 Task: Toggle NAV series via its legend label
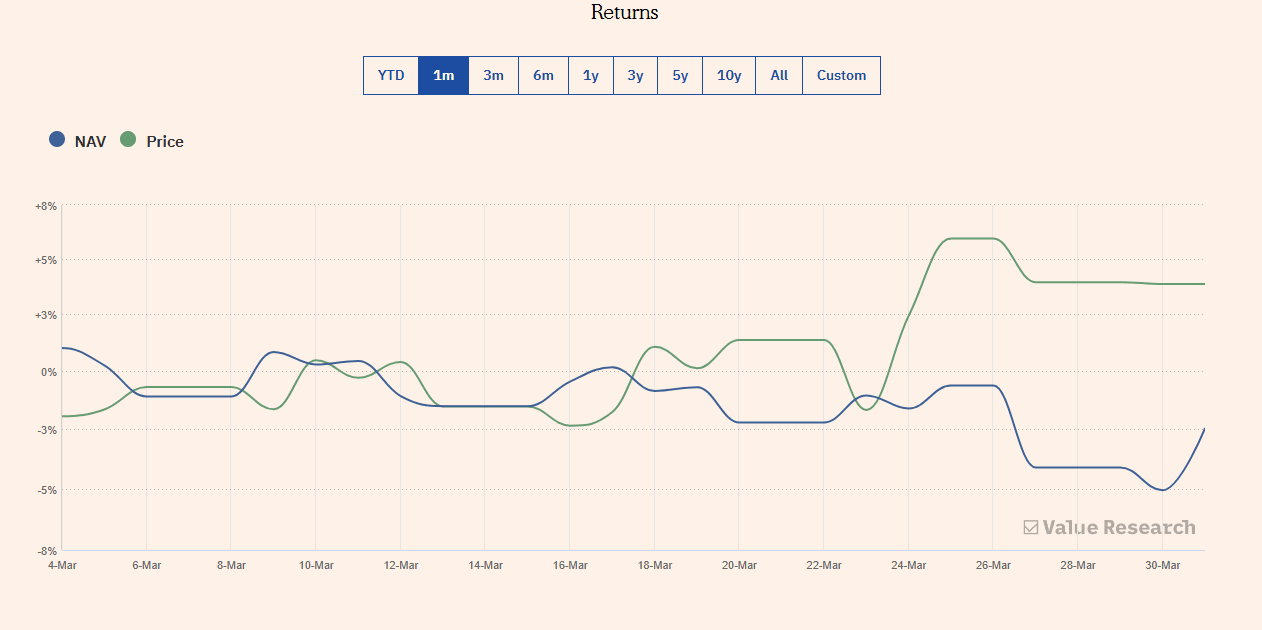tap(90, 142)
